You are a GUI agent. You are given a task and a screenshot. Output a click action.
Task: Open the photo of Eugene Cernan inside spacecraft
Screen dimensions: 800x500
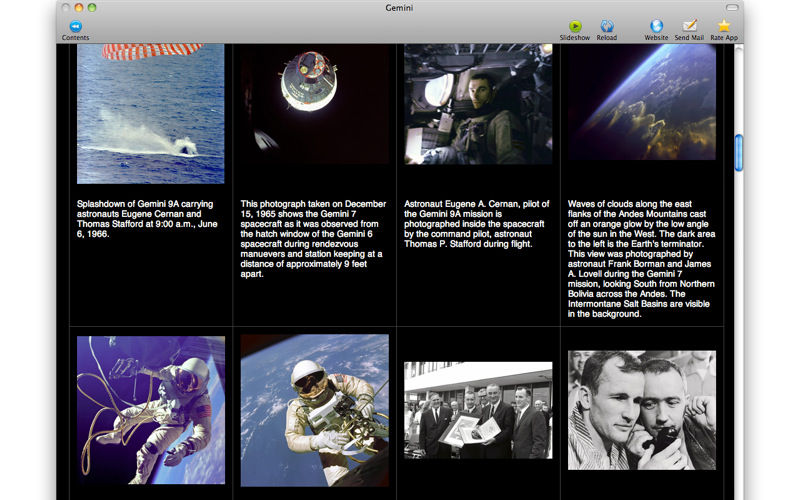tap(478, 104)
